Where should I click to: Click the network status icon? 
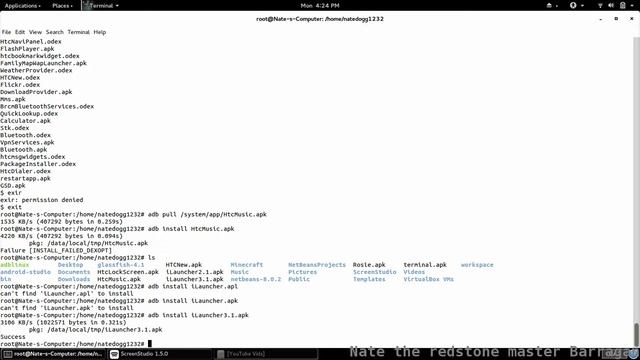600,6
